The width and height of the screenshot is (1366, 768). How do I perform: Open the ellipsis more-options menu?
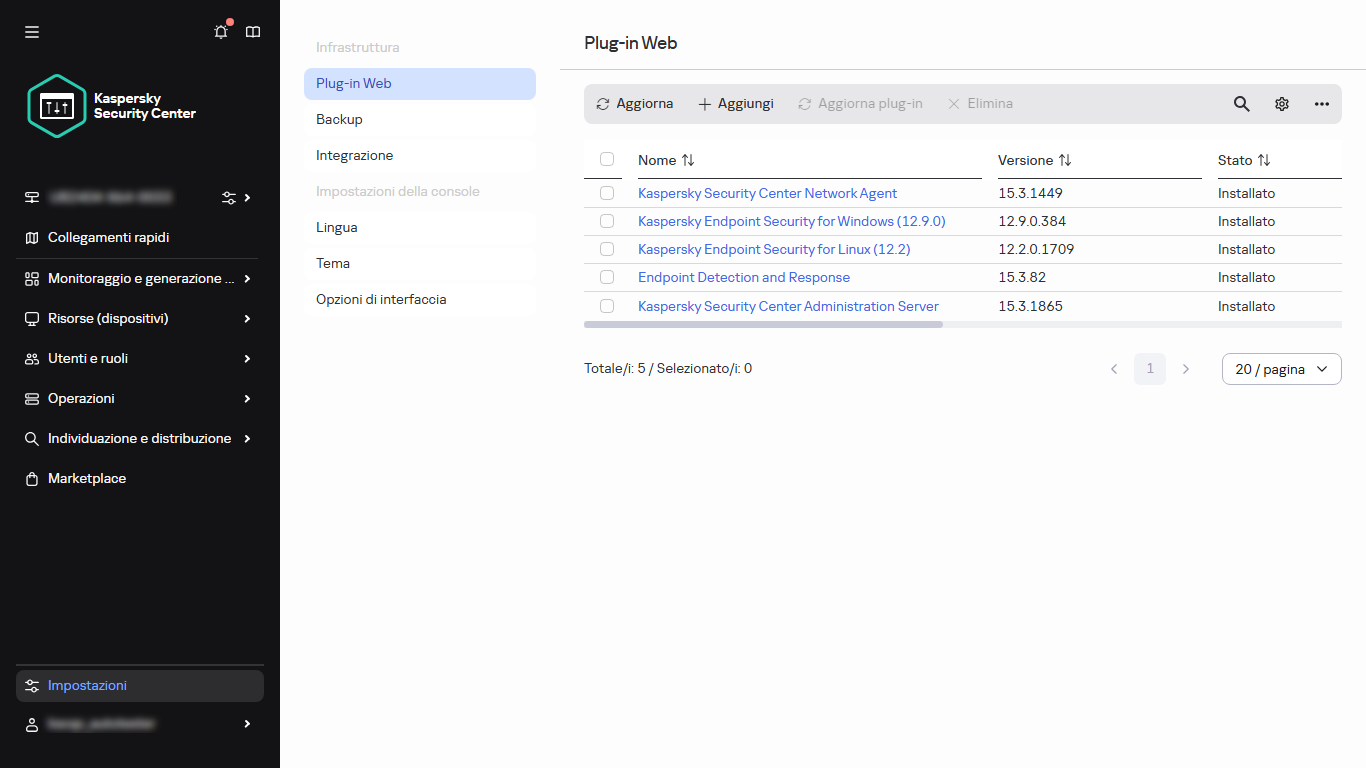coord(1322,103)
